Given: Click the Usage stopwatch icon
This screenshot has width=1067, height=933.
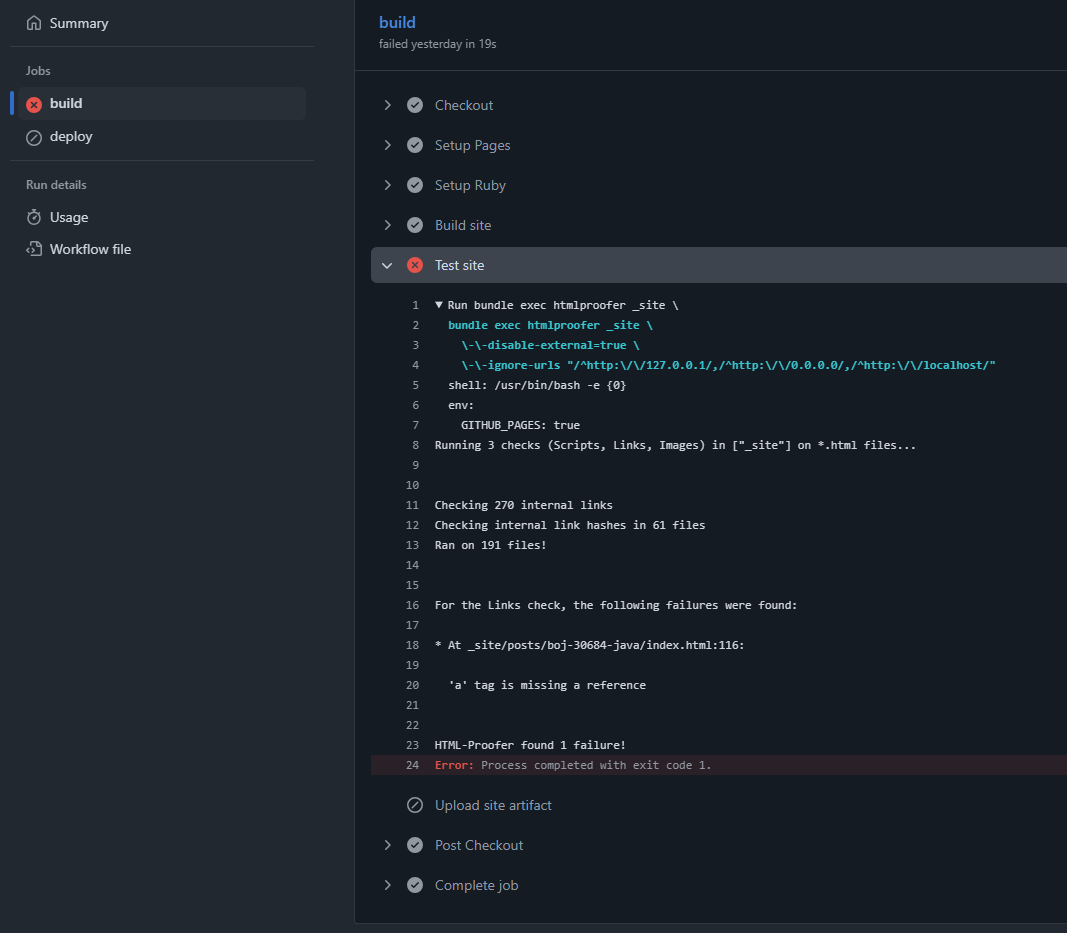Looking at the screenshot, I should click(x=33, y=217).
